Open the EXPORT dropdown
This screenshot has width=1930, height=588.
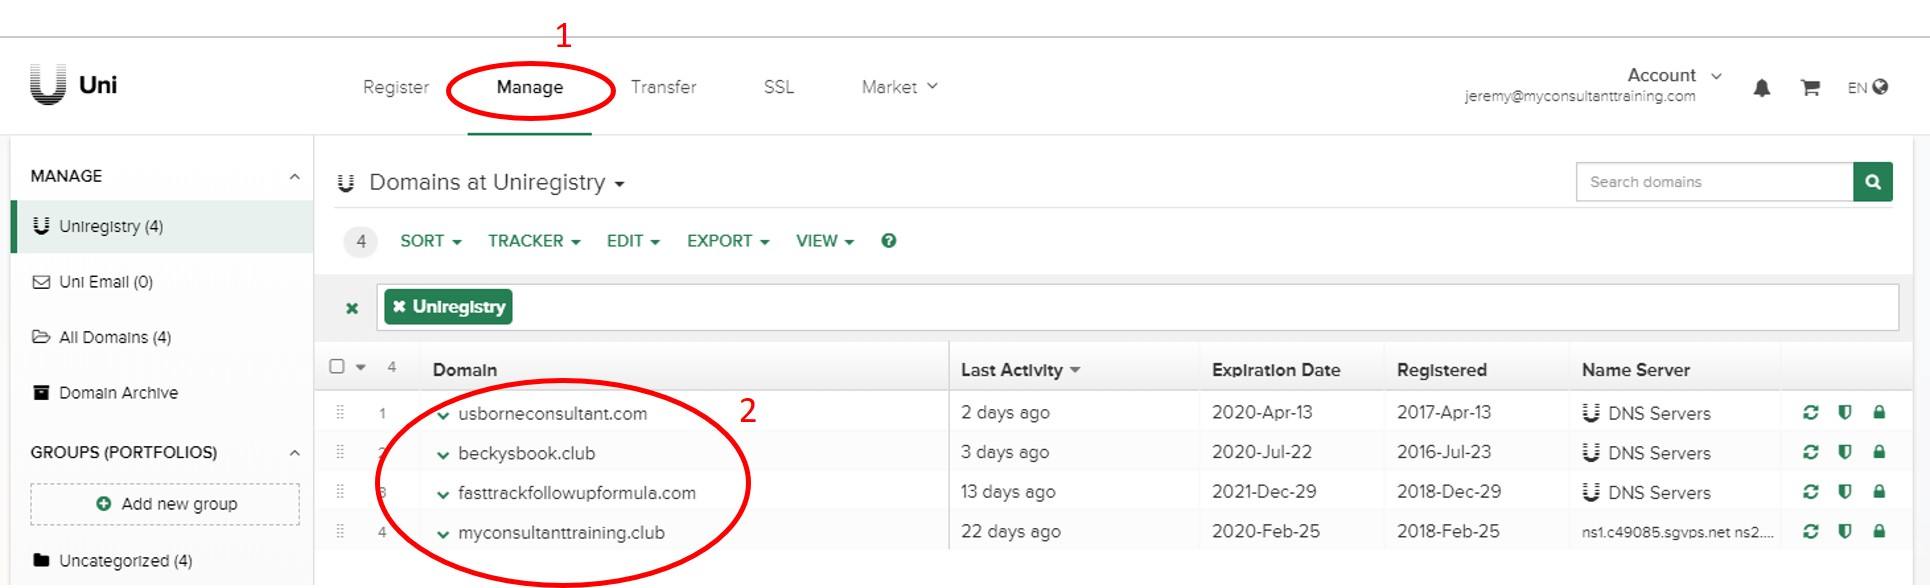click(x=728, y=241)
